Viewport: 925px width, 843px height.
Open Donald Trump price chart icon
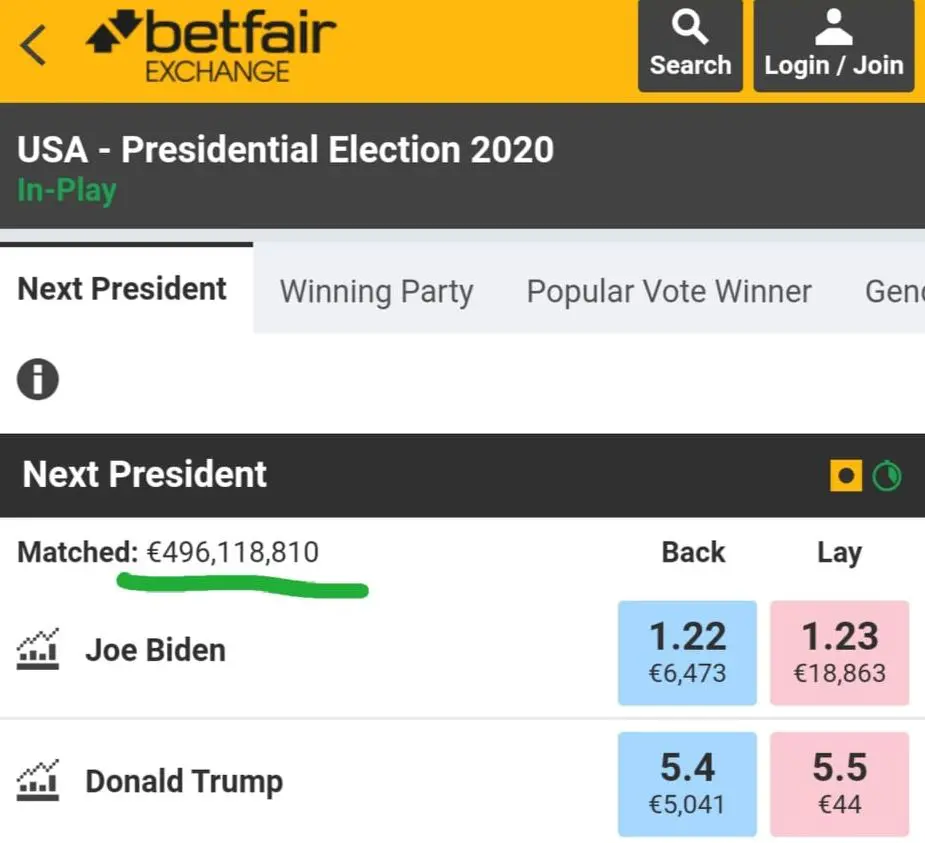38,780
